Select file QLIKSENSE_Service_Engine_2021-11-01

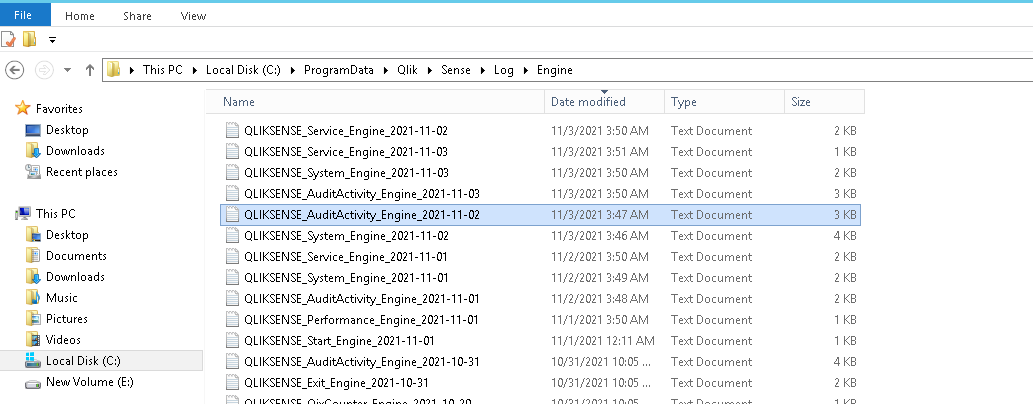point(346,257)
